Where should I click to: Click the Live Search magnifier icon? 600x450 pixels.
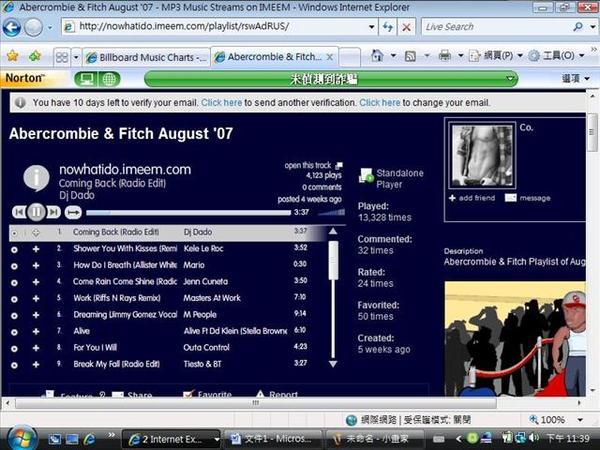(x=578, y=26)
